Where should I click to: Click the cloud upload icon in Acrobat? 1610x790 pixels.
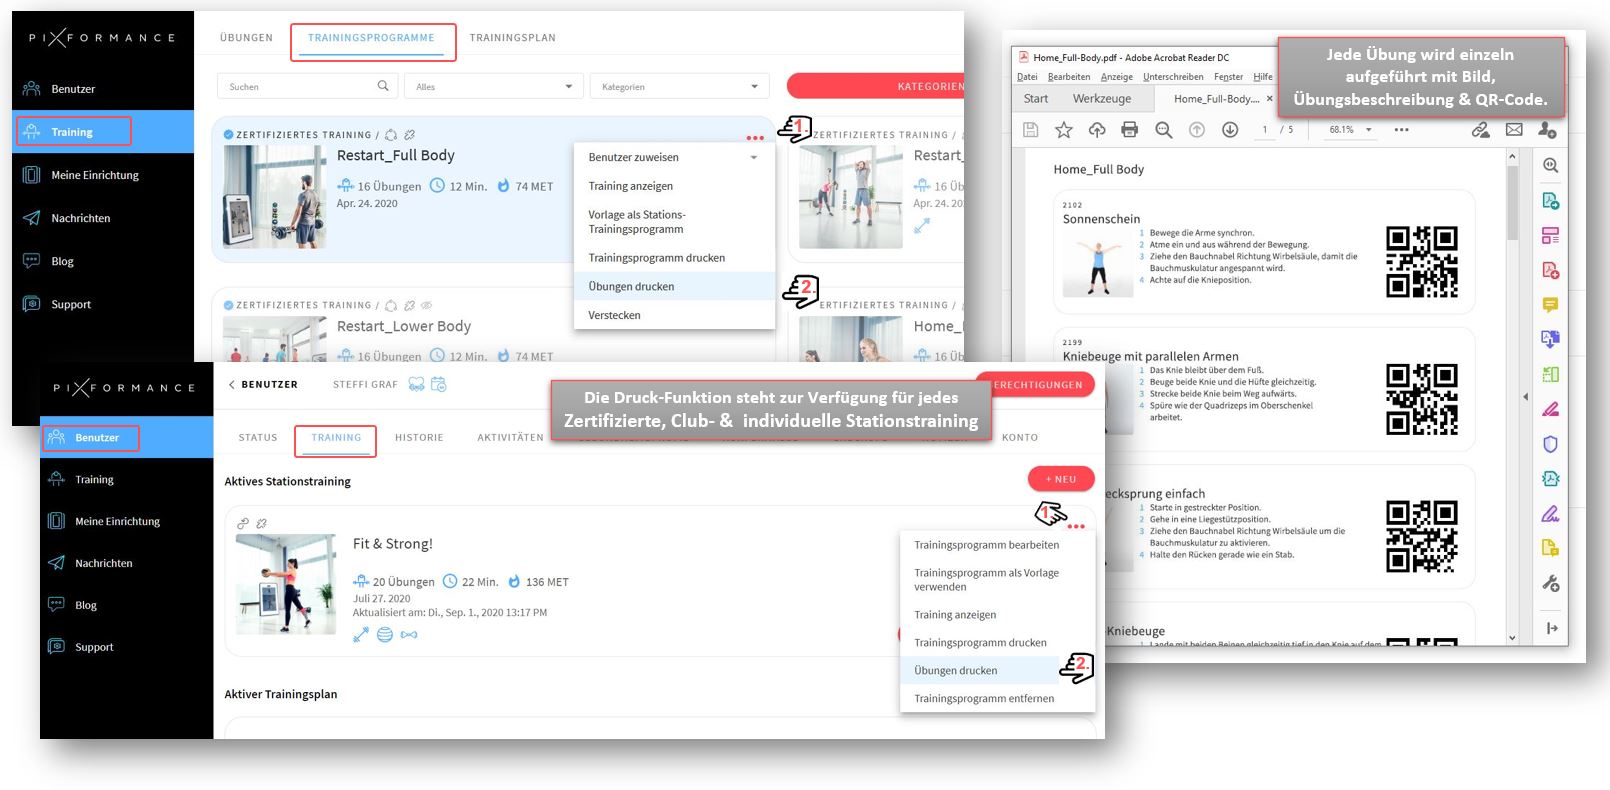tap(1097, 130)
